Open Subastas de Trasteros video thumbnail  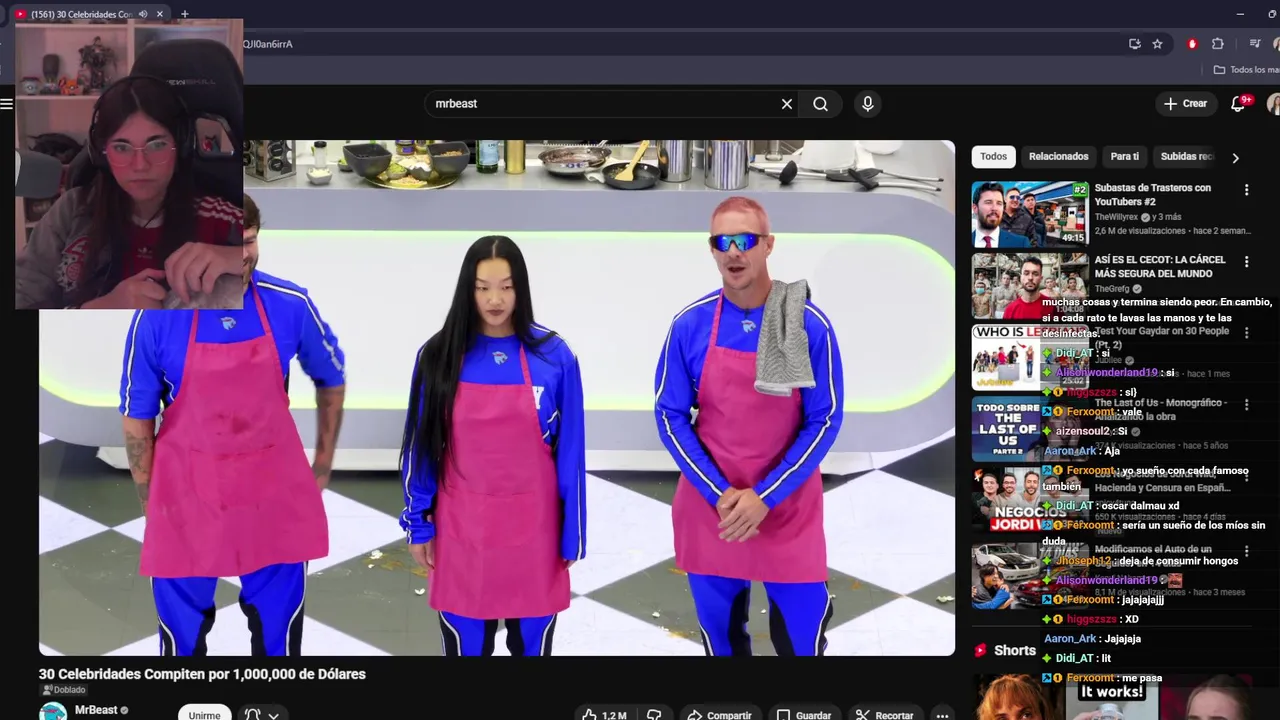1030,214
